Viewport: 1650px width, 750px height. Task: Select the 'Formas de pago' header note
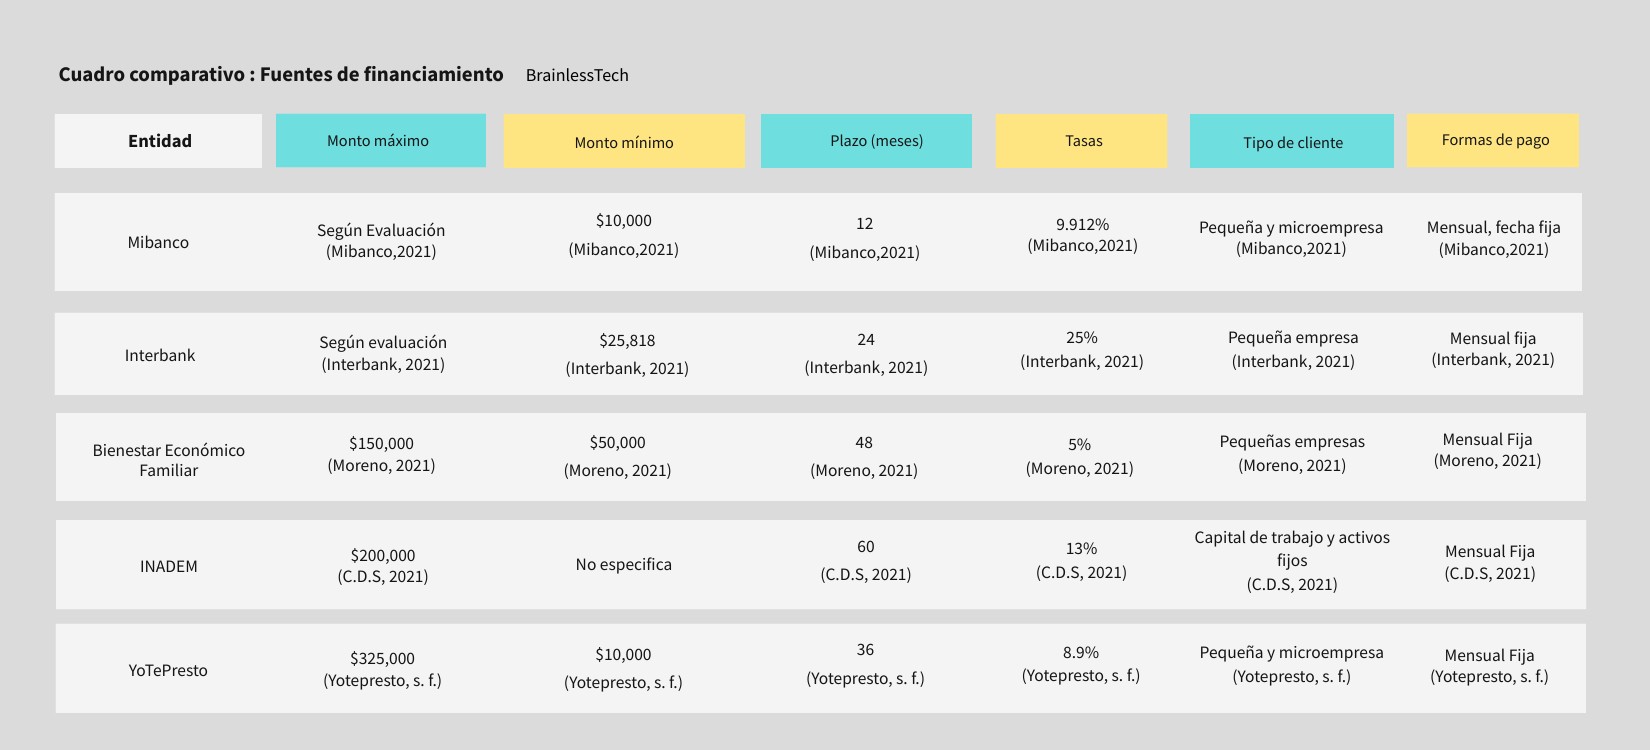tap(1493, 141)
